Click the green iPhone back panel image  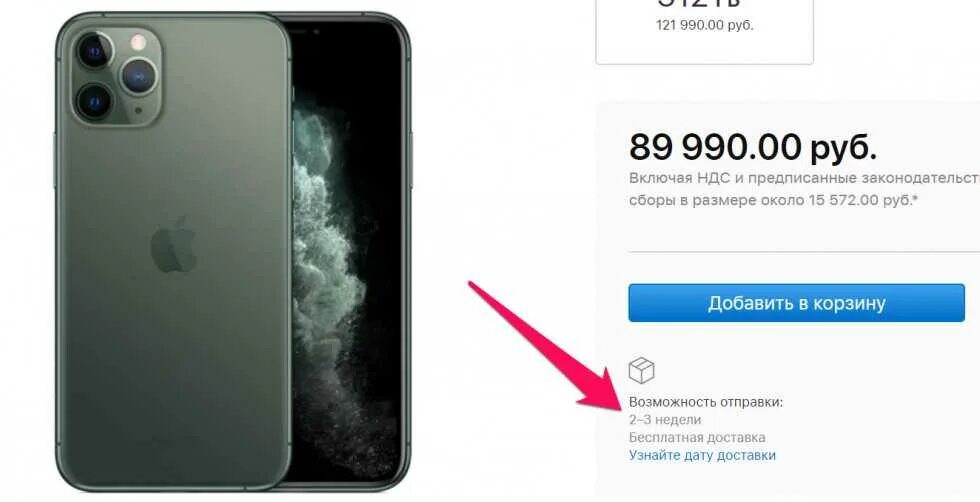tap(174, 250)
